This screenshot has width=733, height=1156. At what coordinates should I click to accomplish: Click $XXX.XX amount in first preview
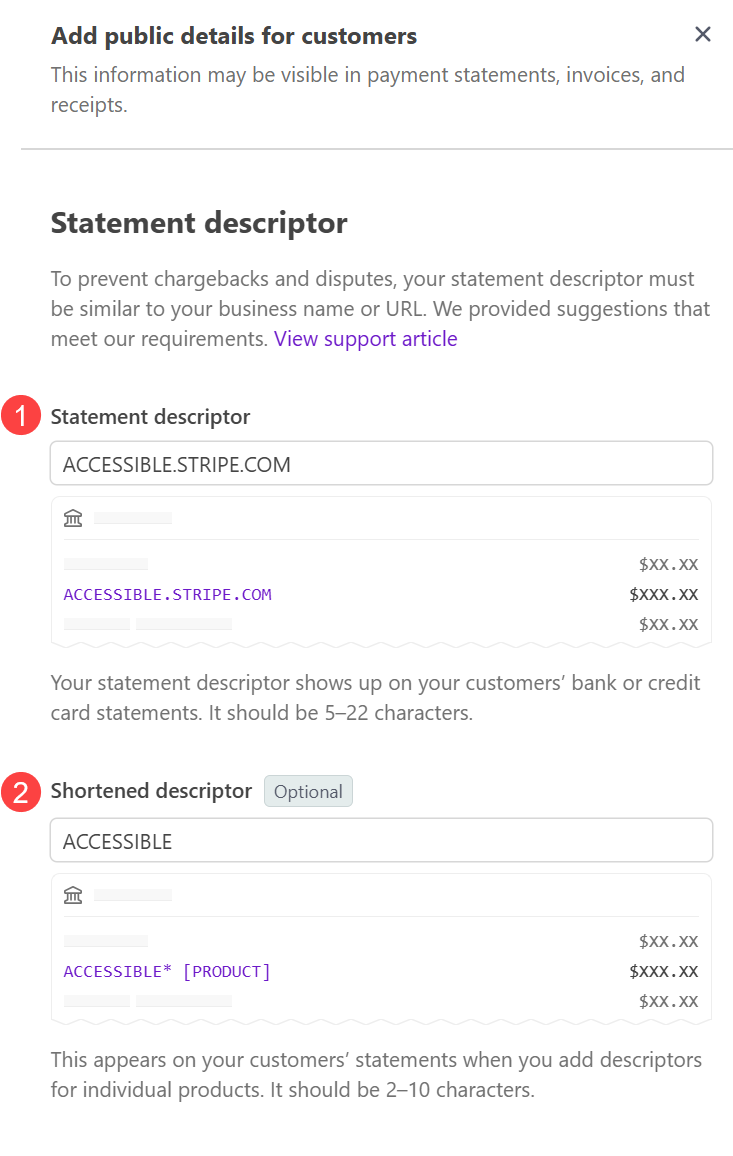coord(664,594)
